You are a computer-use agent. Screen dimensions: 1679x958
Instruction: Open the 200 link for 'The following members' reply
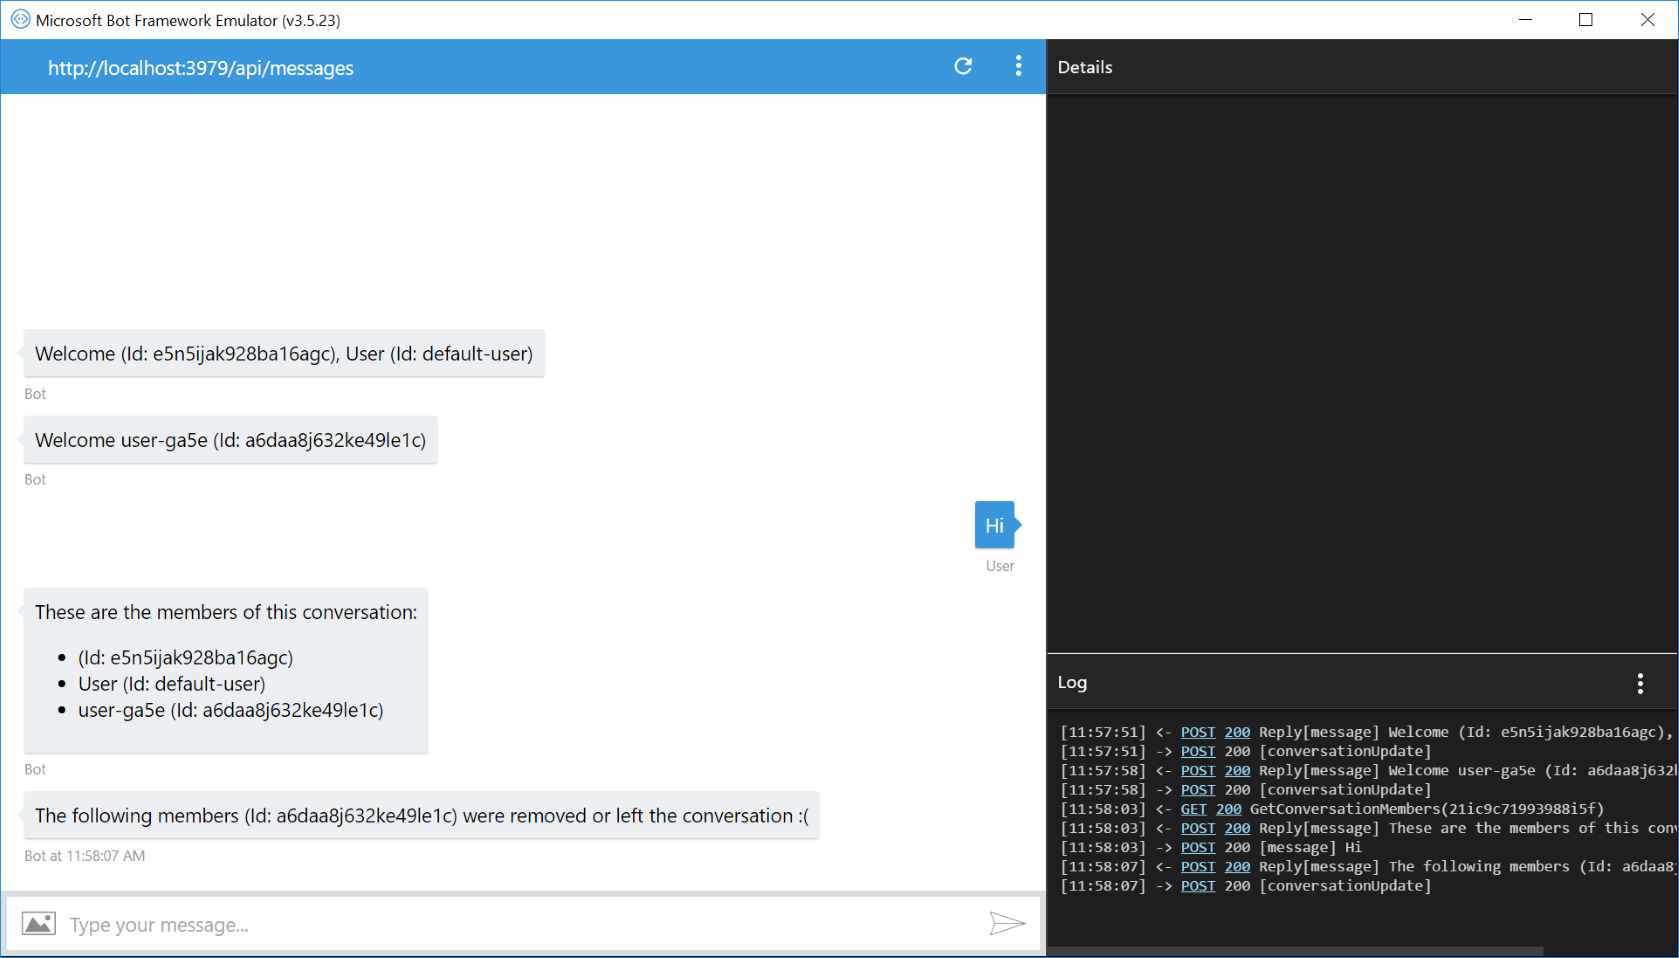tap(1237, 867)
